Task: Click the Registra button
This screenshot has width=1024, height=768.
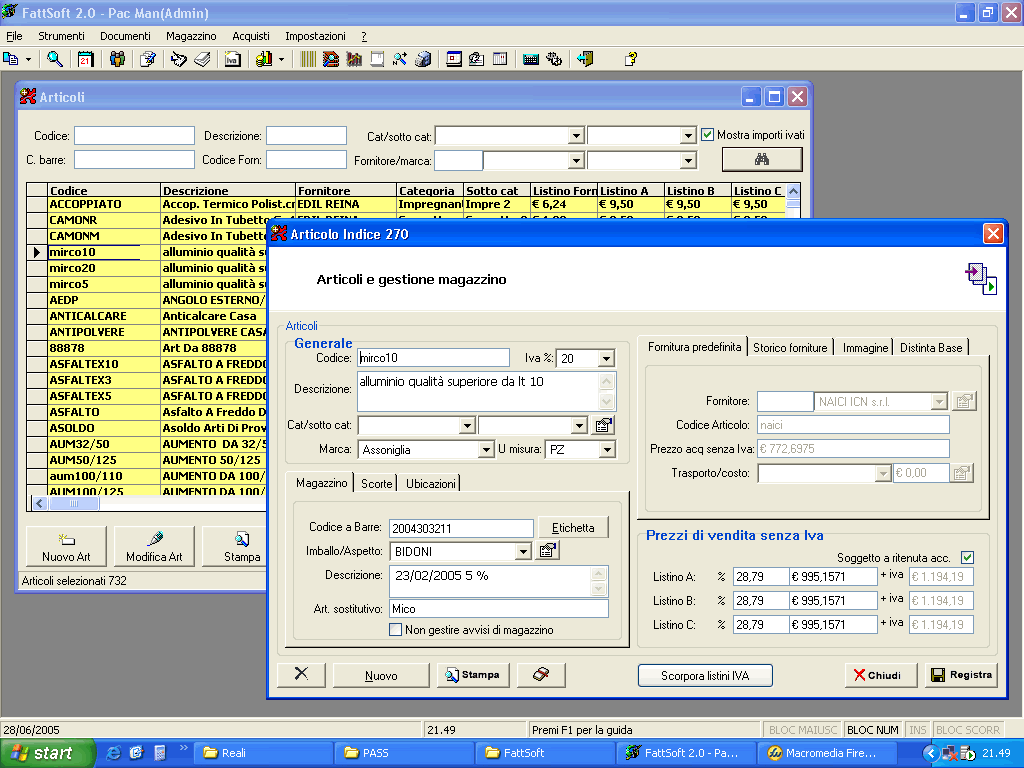Action: tap(961, 675)
